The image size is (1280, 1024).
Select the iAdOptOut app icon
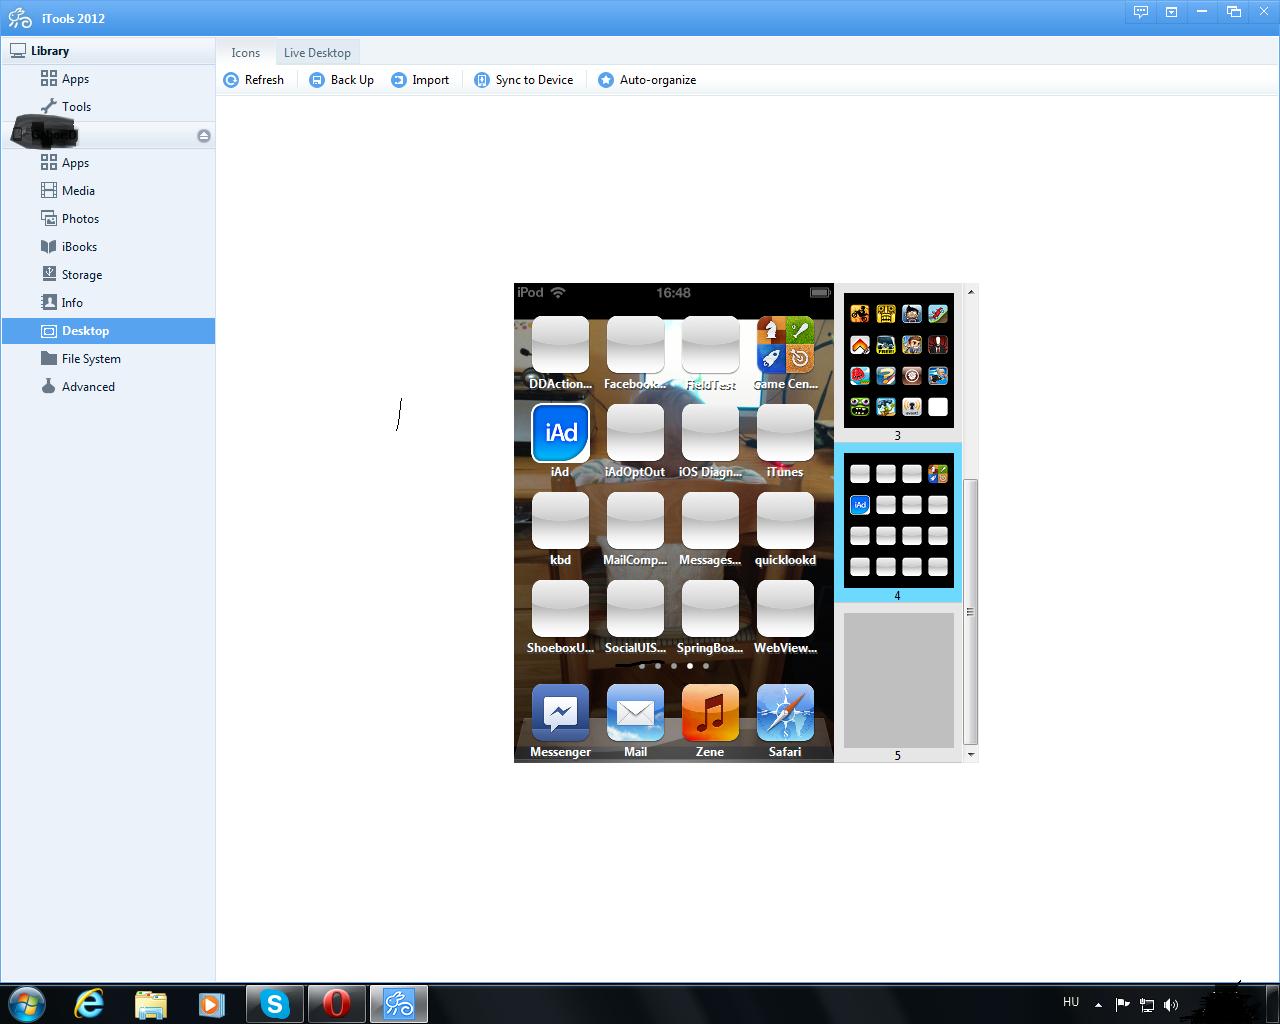coord(635,433)
